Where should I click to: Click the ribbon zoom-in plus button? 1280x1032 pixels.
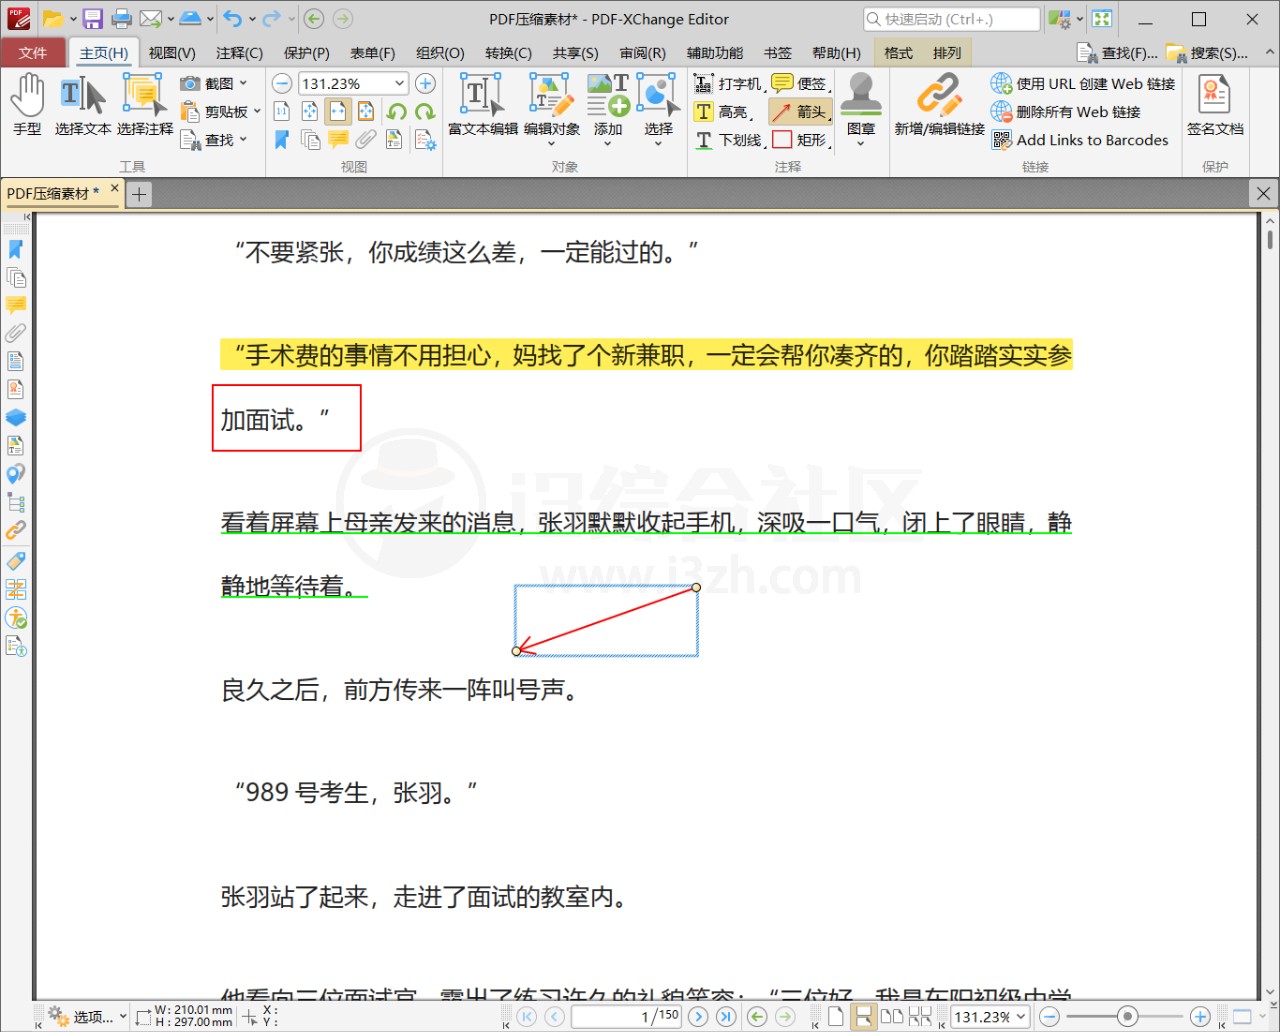pyautogui.click(x=425, y=84)
